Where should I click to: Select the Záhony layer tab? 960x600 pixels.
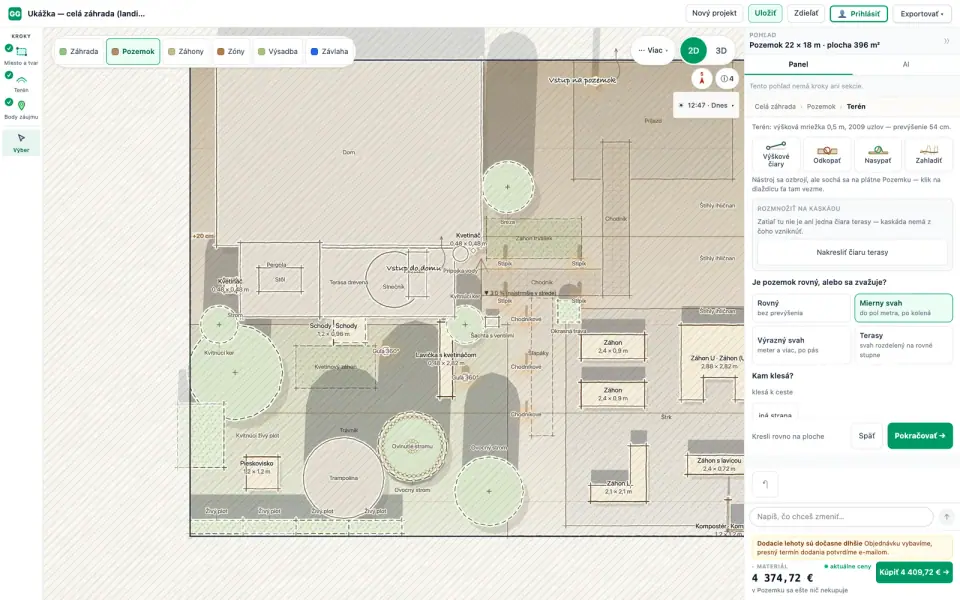186,51
